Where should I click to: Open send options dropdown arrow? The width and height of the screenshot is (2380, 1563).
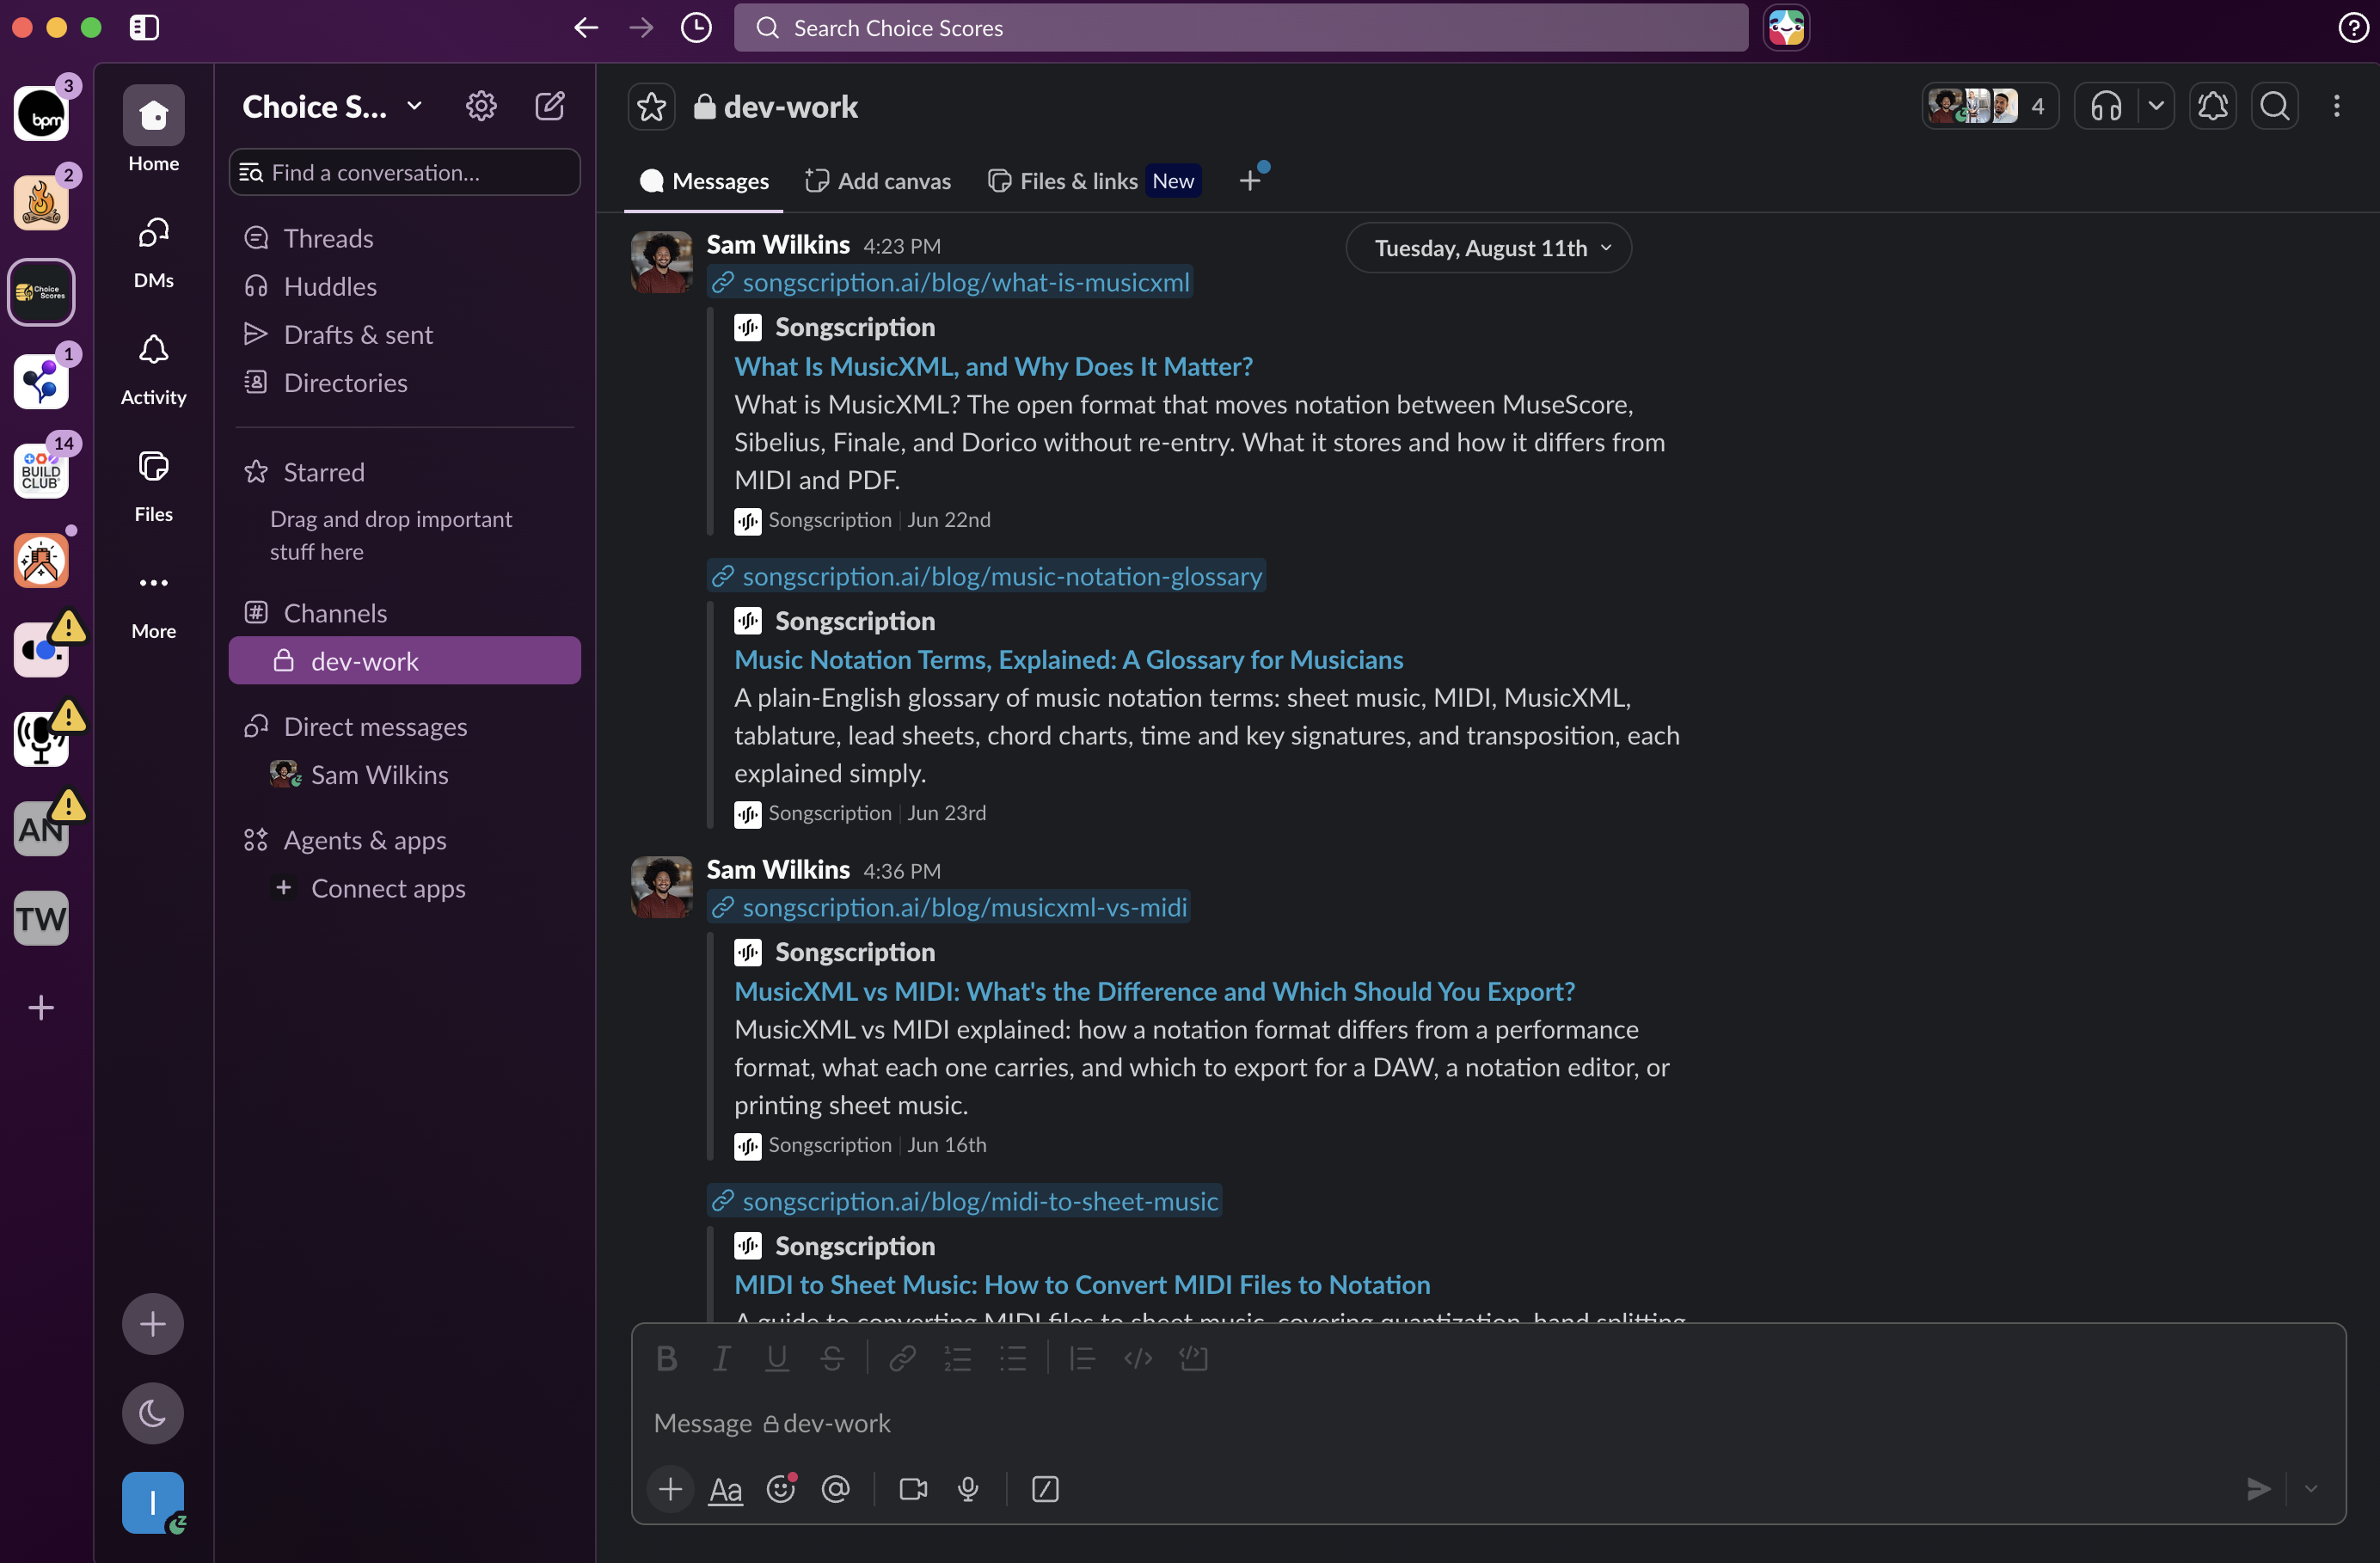click(2311, 1490)
